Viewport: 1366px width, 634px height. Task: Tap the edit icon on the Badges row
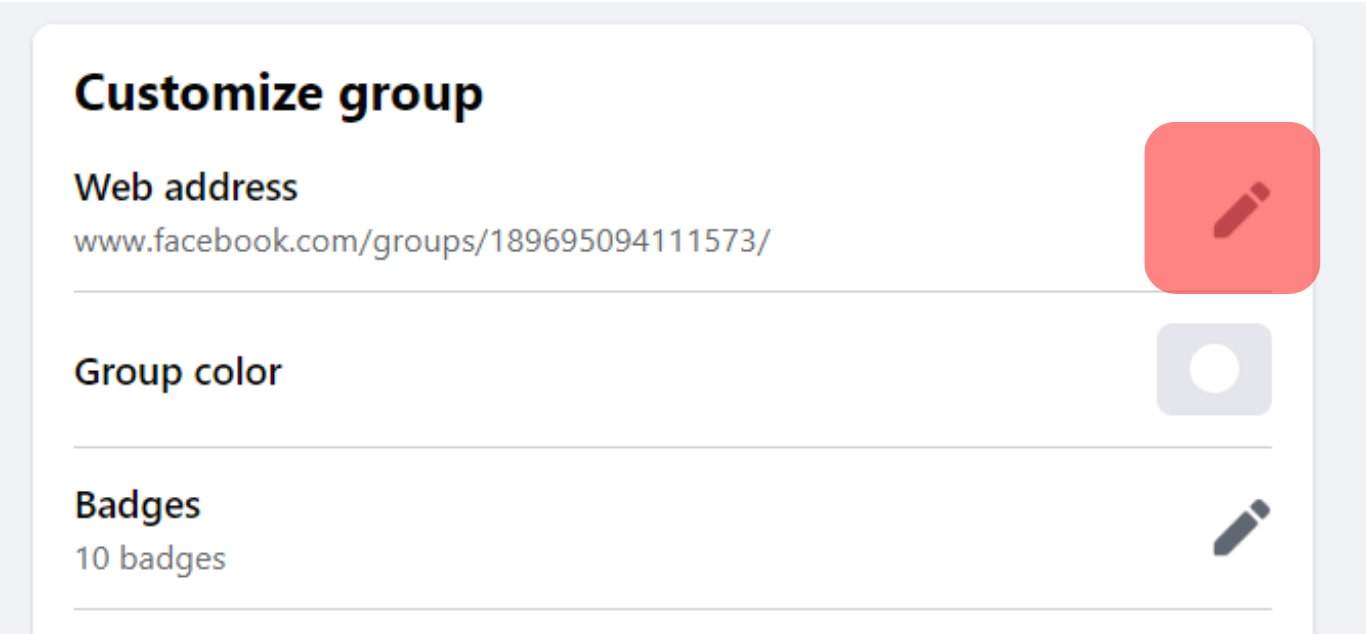[1241, 527]
